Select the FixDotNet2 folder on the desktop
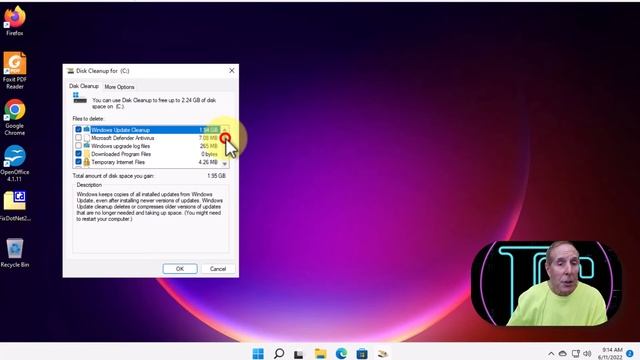The image size is (640, 360). pyautogui.click(x=15, y=206)
